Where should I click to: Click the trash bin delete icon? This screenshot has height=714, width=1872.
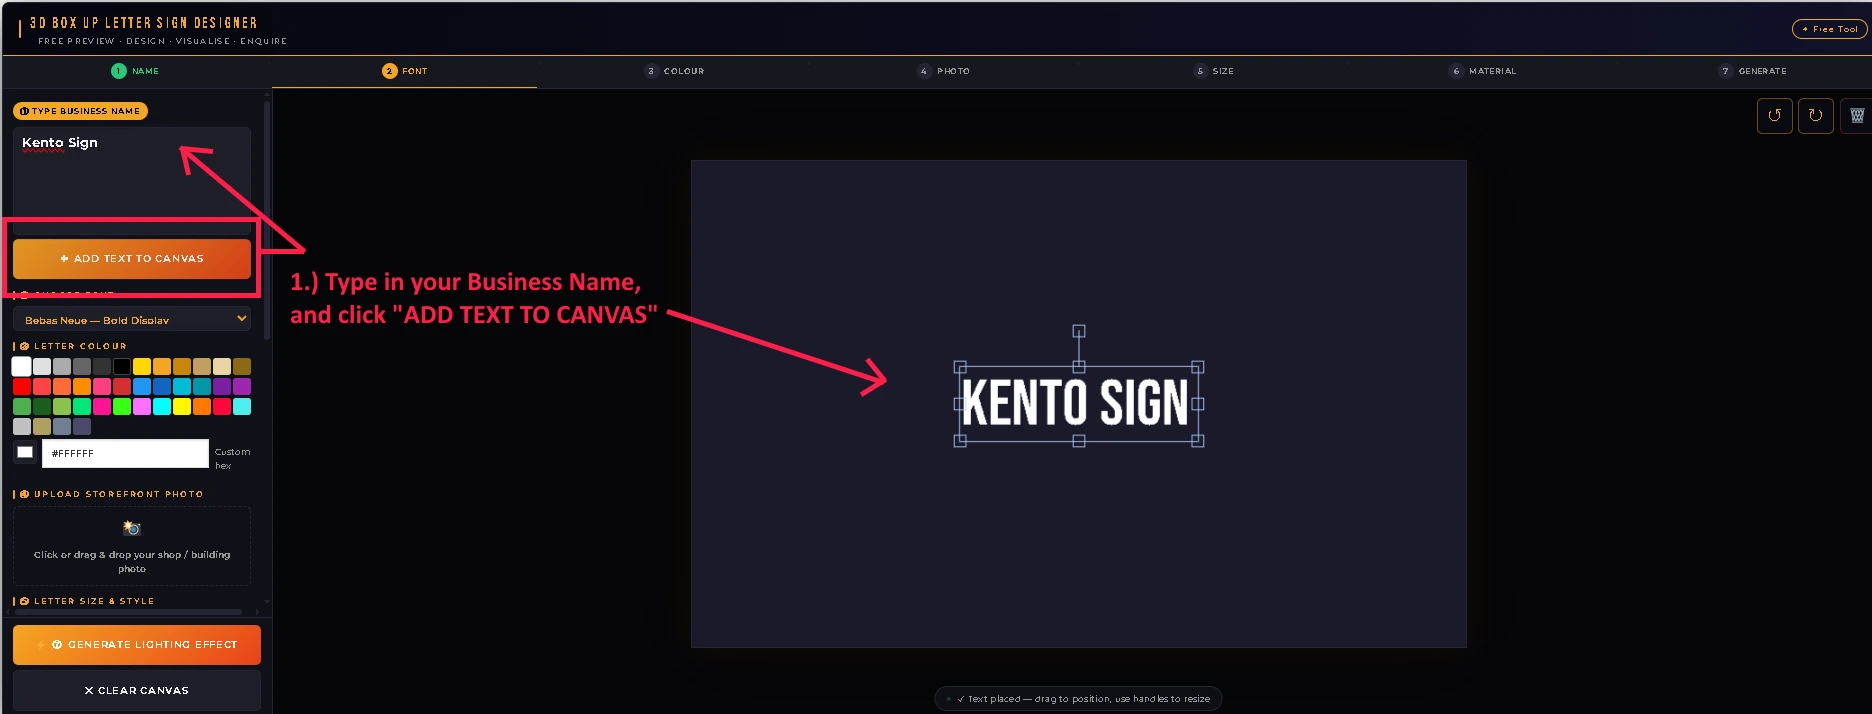1856,116
